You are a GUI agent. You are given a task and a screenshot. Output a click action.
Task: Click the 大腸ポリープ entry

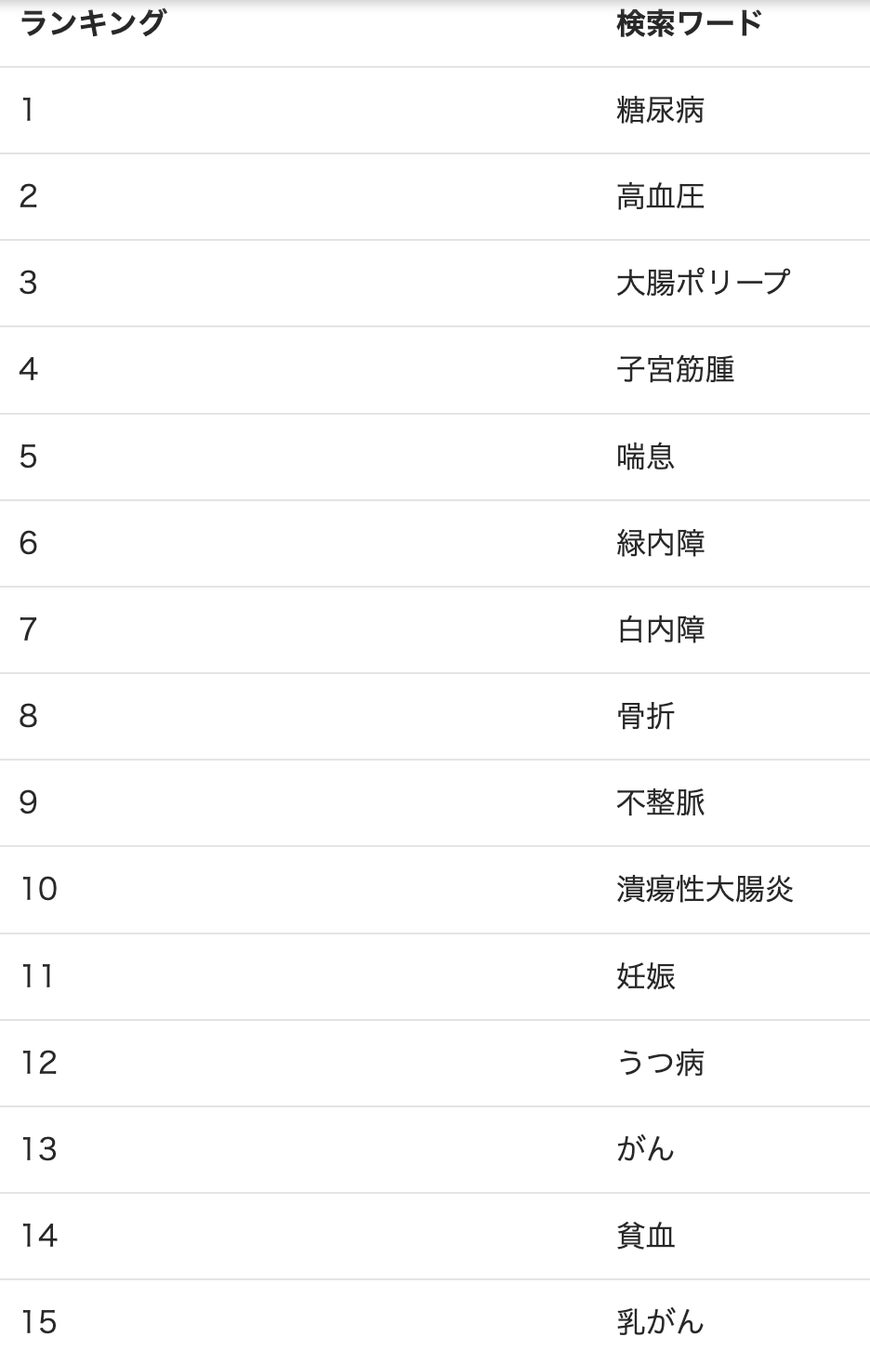tap(703, 283)
